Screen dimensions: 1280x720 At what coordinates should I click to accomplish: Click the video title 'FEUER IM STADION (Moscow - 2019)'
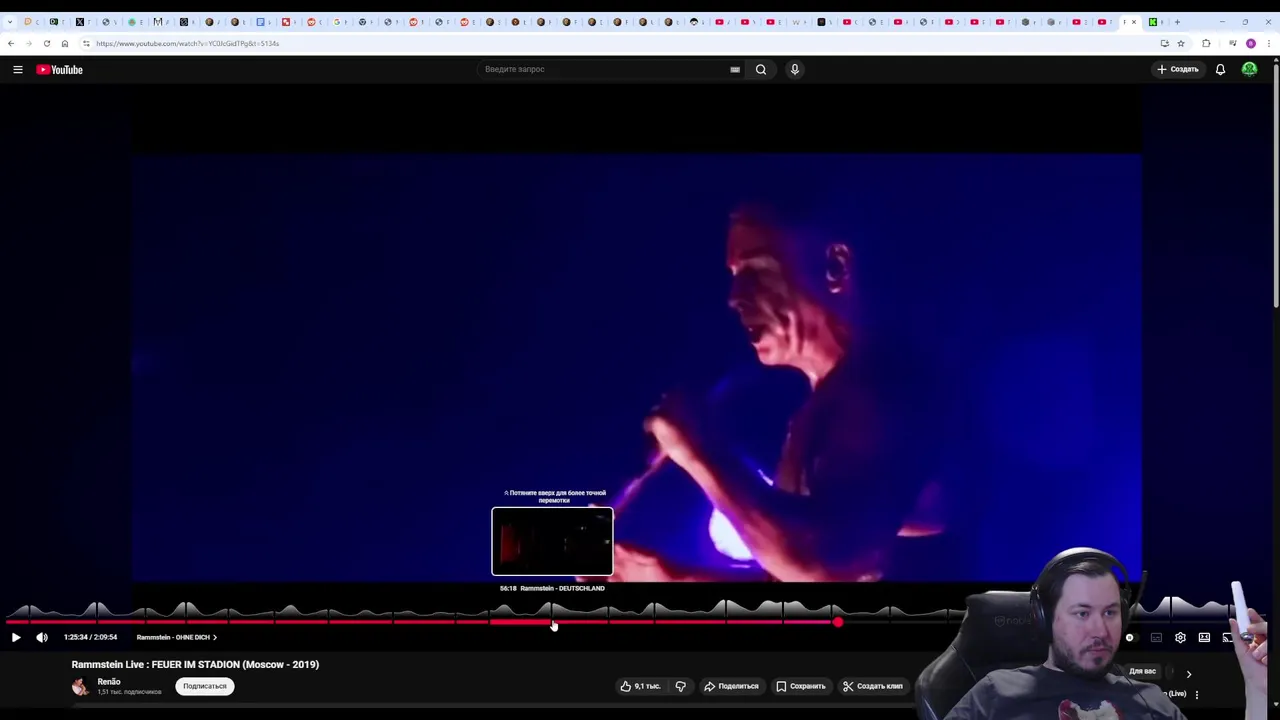tap(235, 664)
